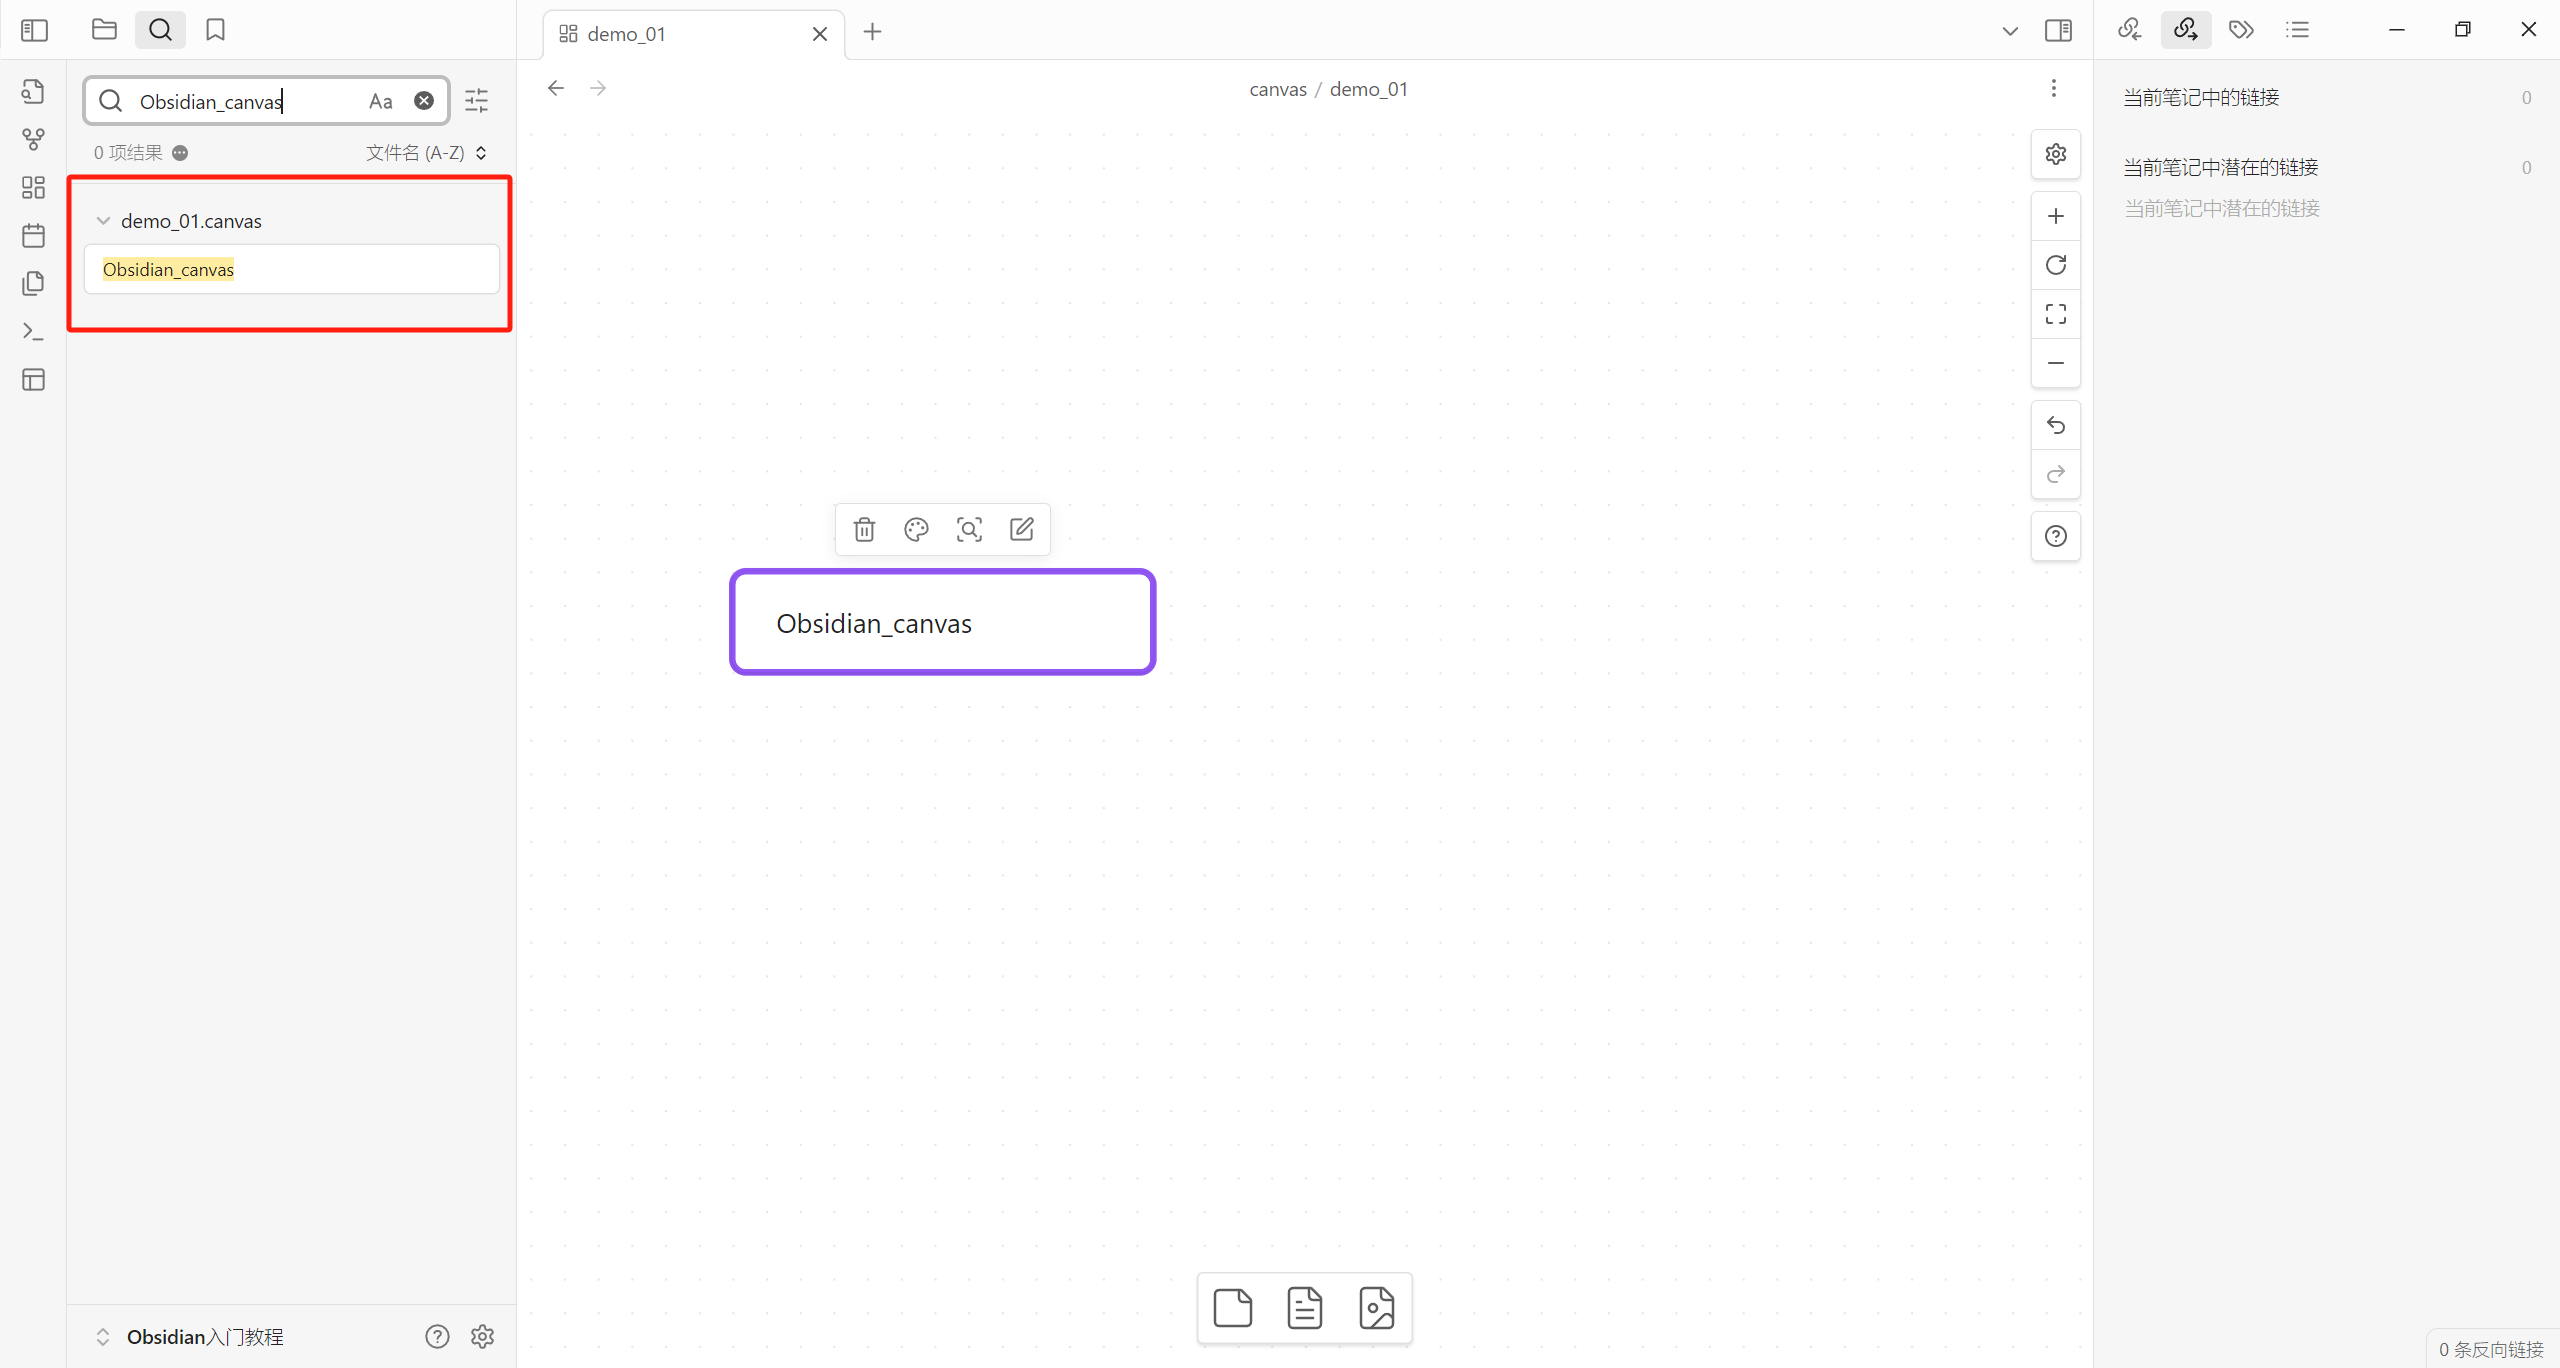Open the file name sort order dropdown
This screenshot has height=1368, width=2560.
pyautogui.click(x=426, y=153)
